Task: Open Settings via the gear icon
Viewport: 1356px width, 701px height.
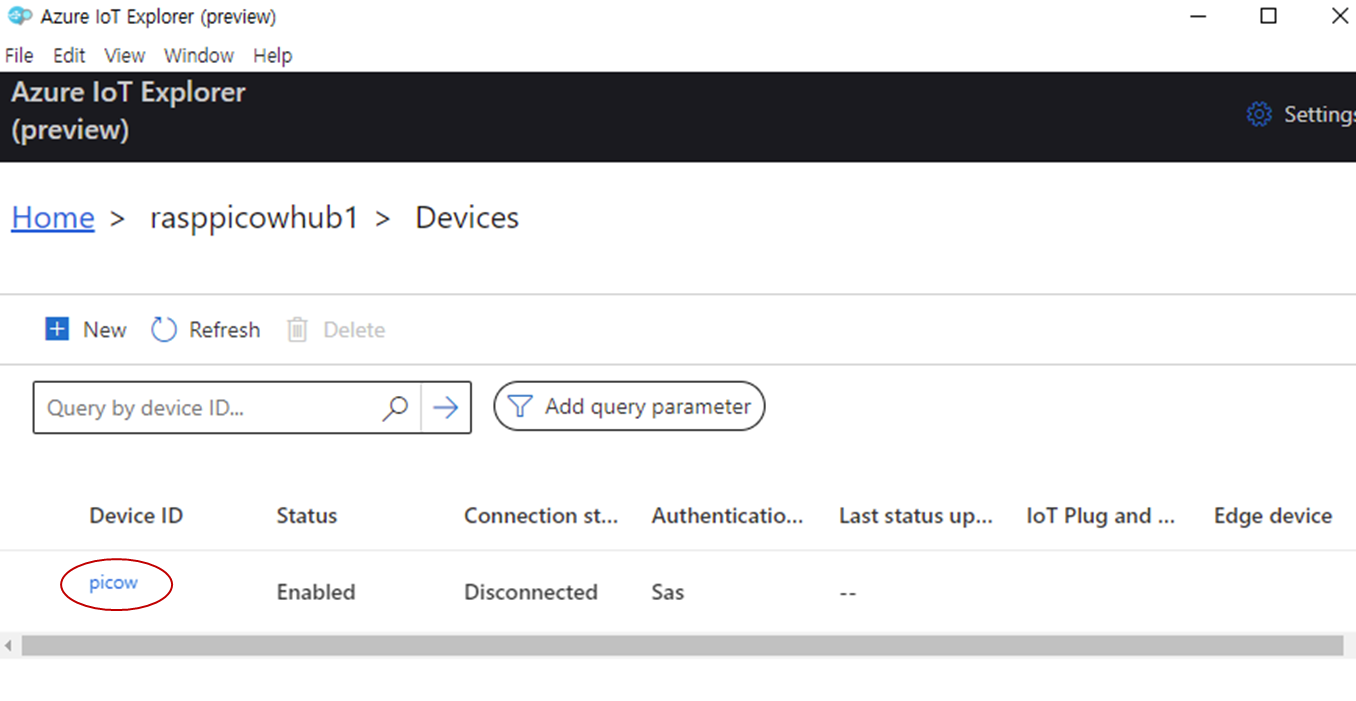Action: pyautogui.click(x=1259, y=114)
